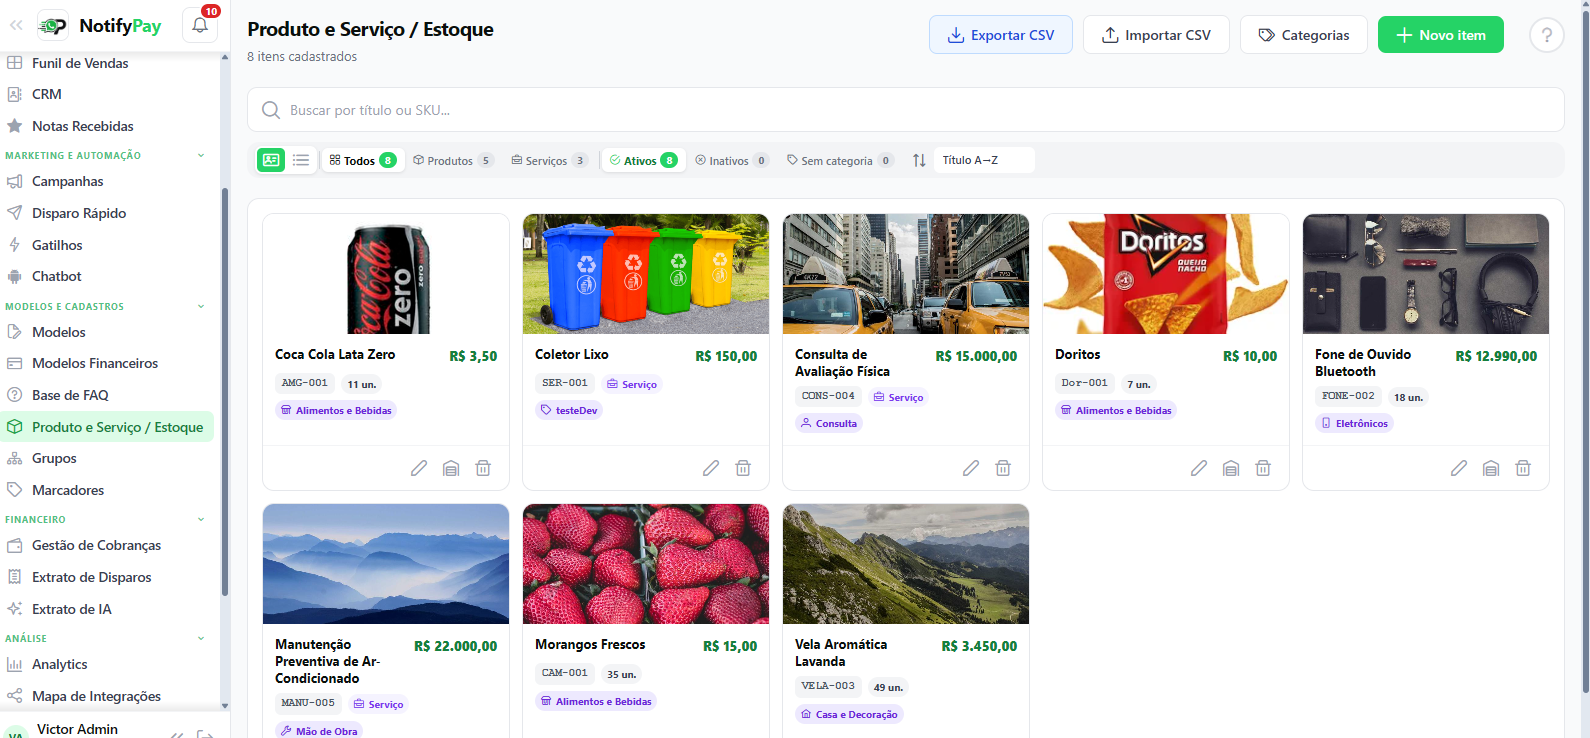Delete Coca Cola Lata Zero with trash icon
This screenshot has height=738, width=1590.
[483, 468]
